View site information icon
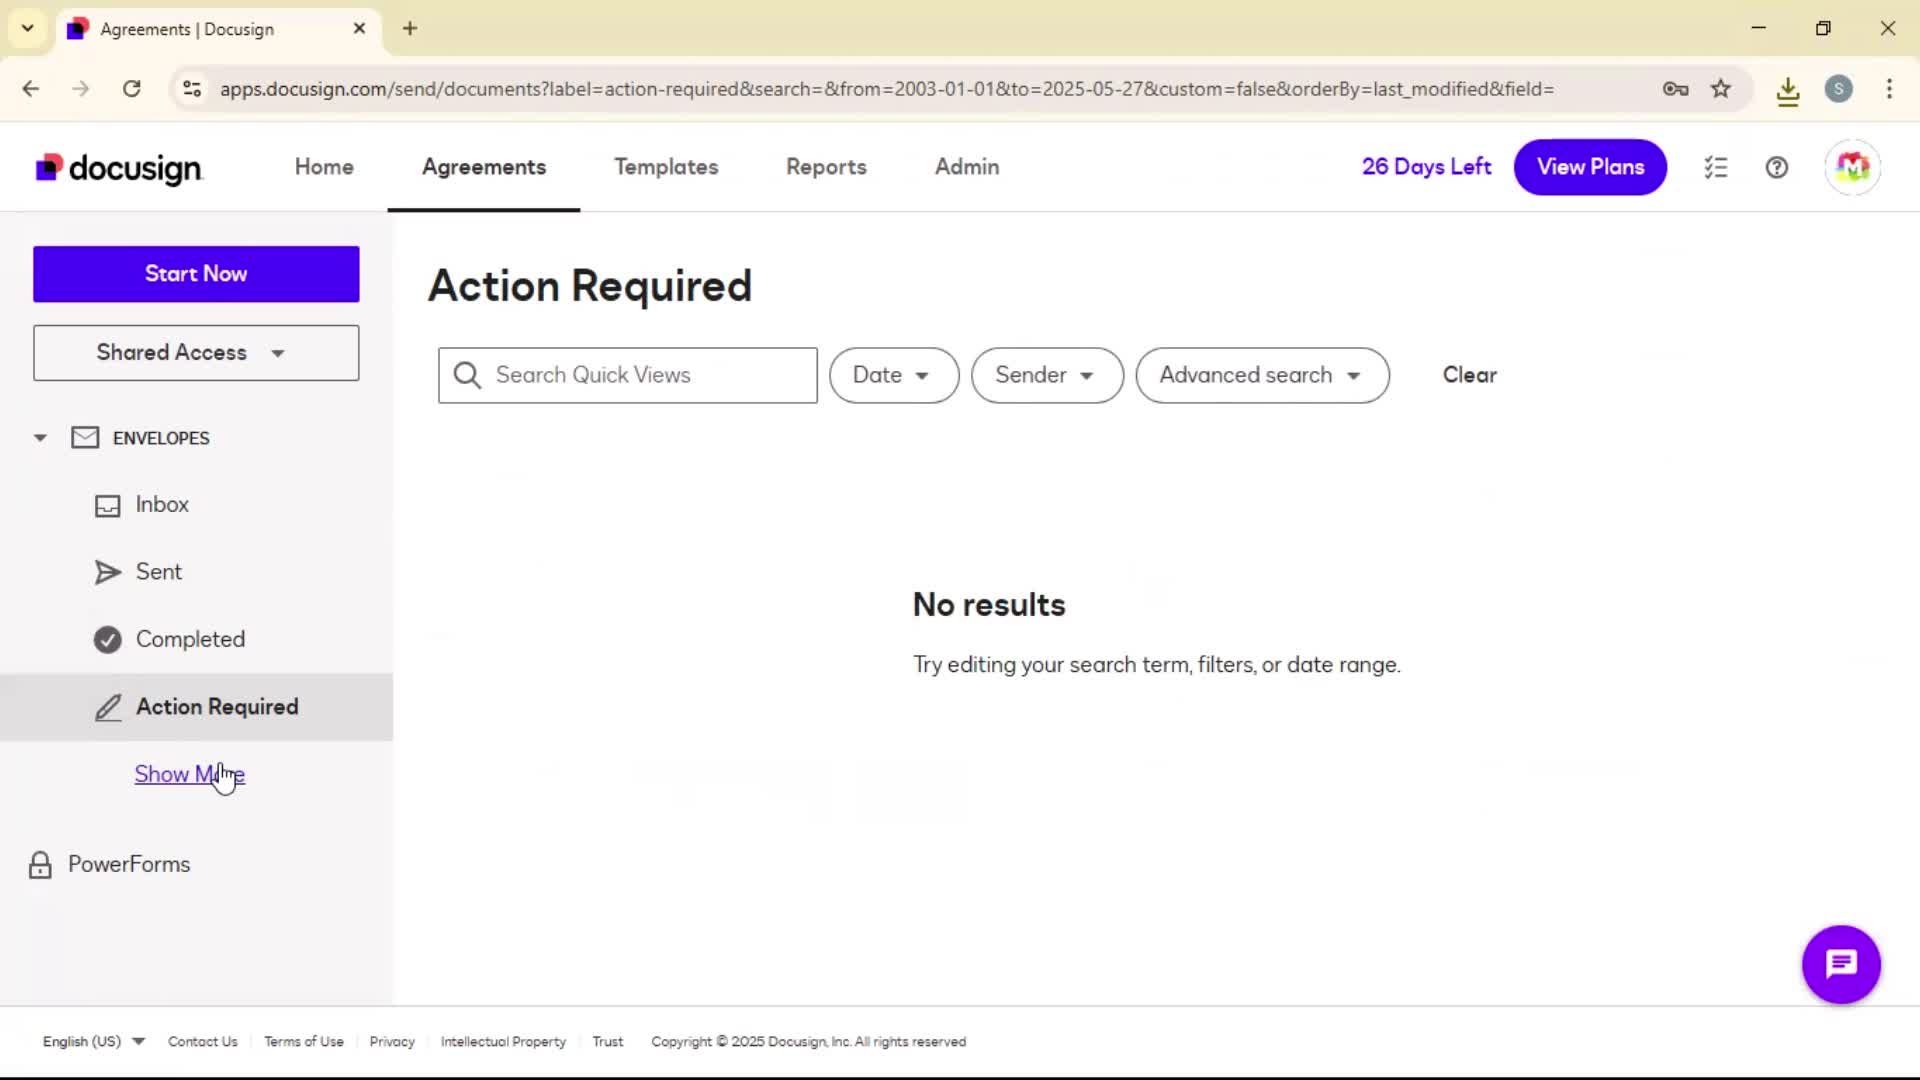Screen dimensions: 1920x1080 pyautogui.click(x=192, y=89)
